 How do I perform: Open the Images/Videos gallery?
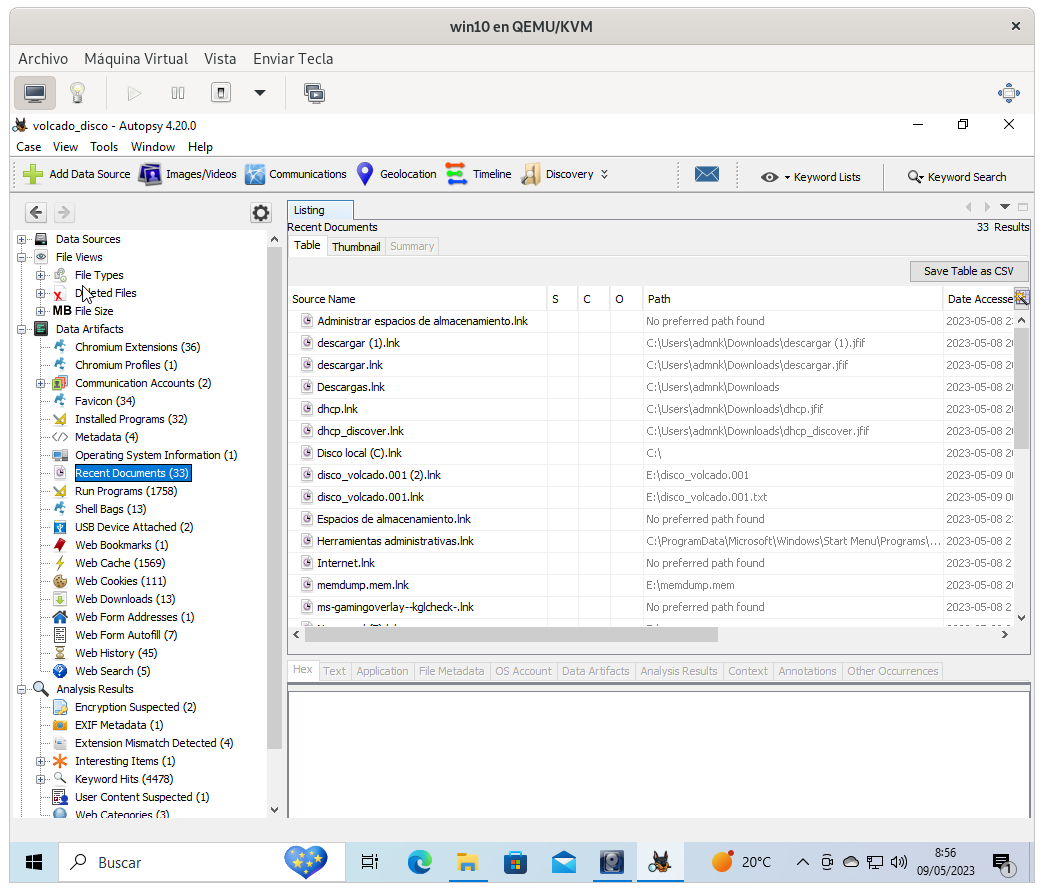tap(188, 174)
